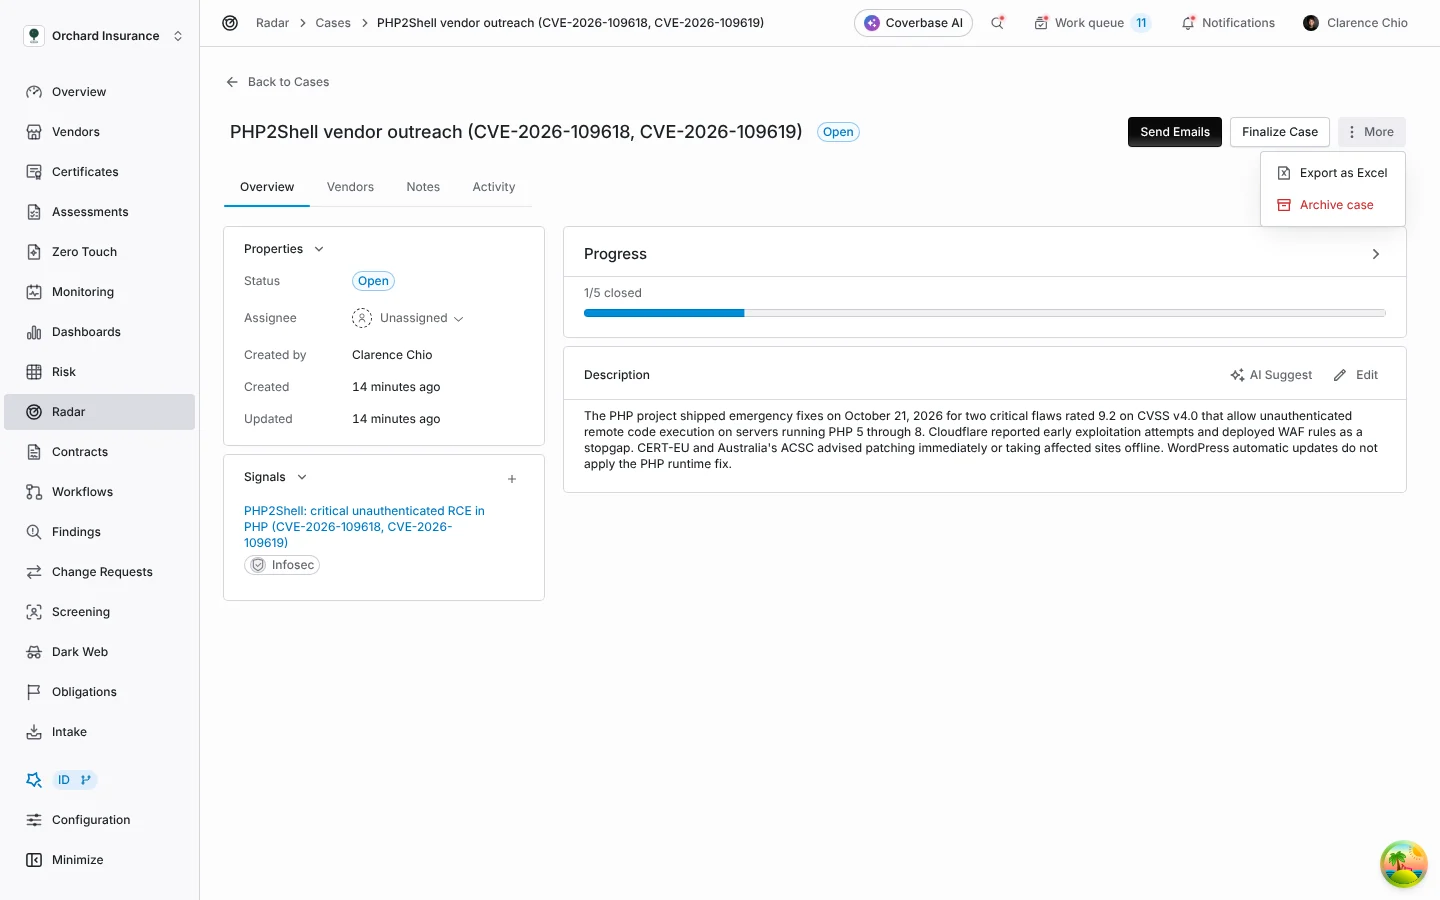Open Certificates icon in sidebar

click(34, 172)
